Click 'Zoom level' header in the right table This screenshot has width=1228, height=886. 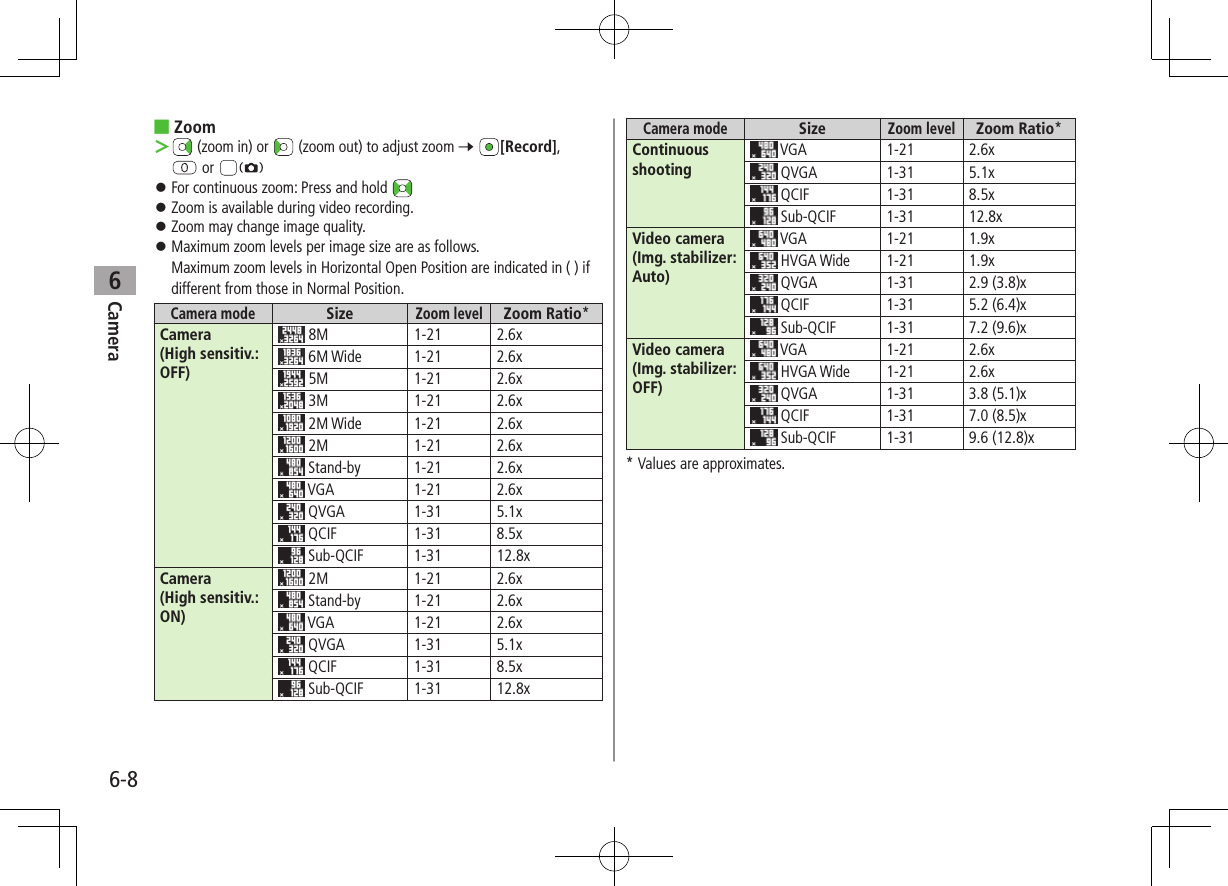point(921,128)
